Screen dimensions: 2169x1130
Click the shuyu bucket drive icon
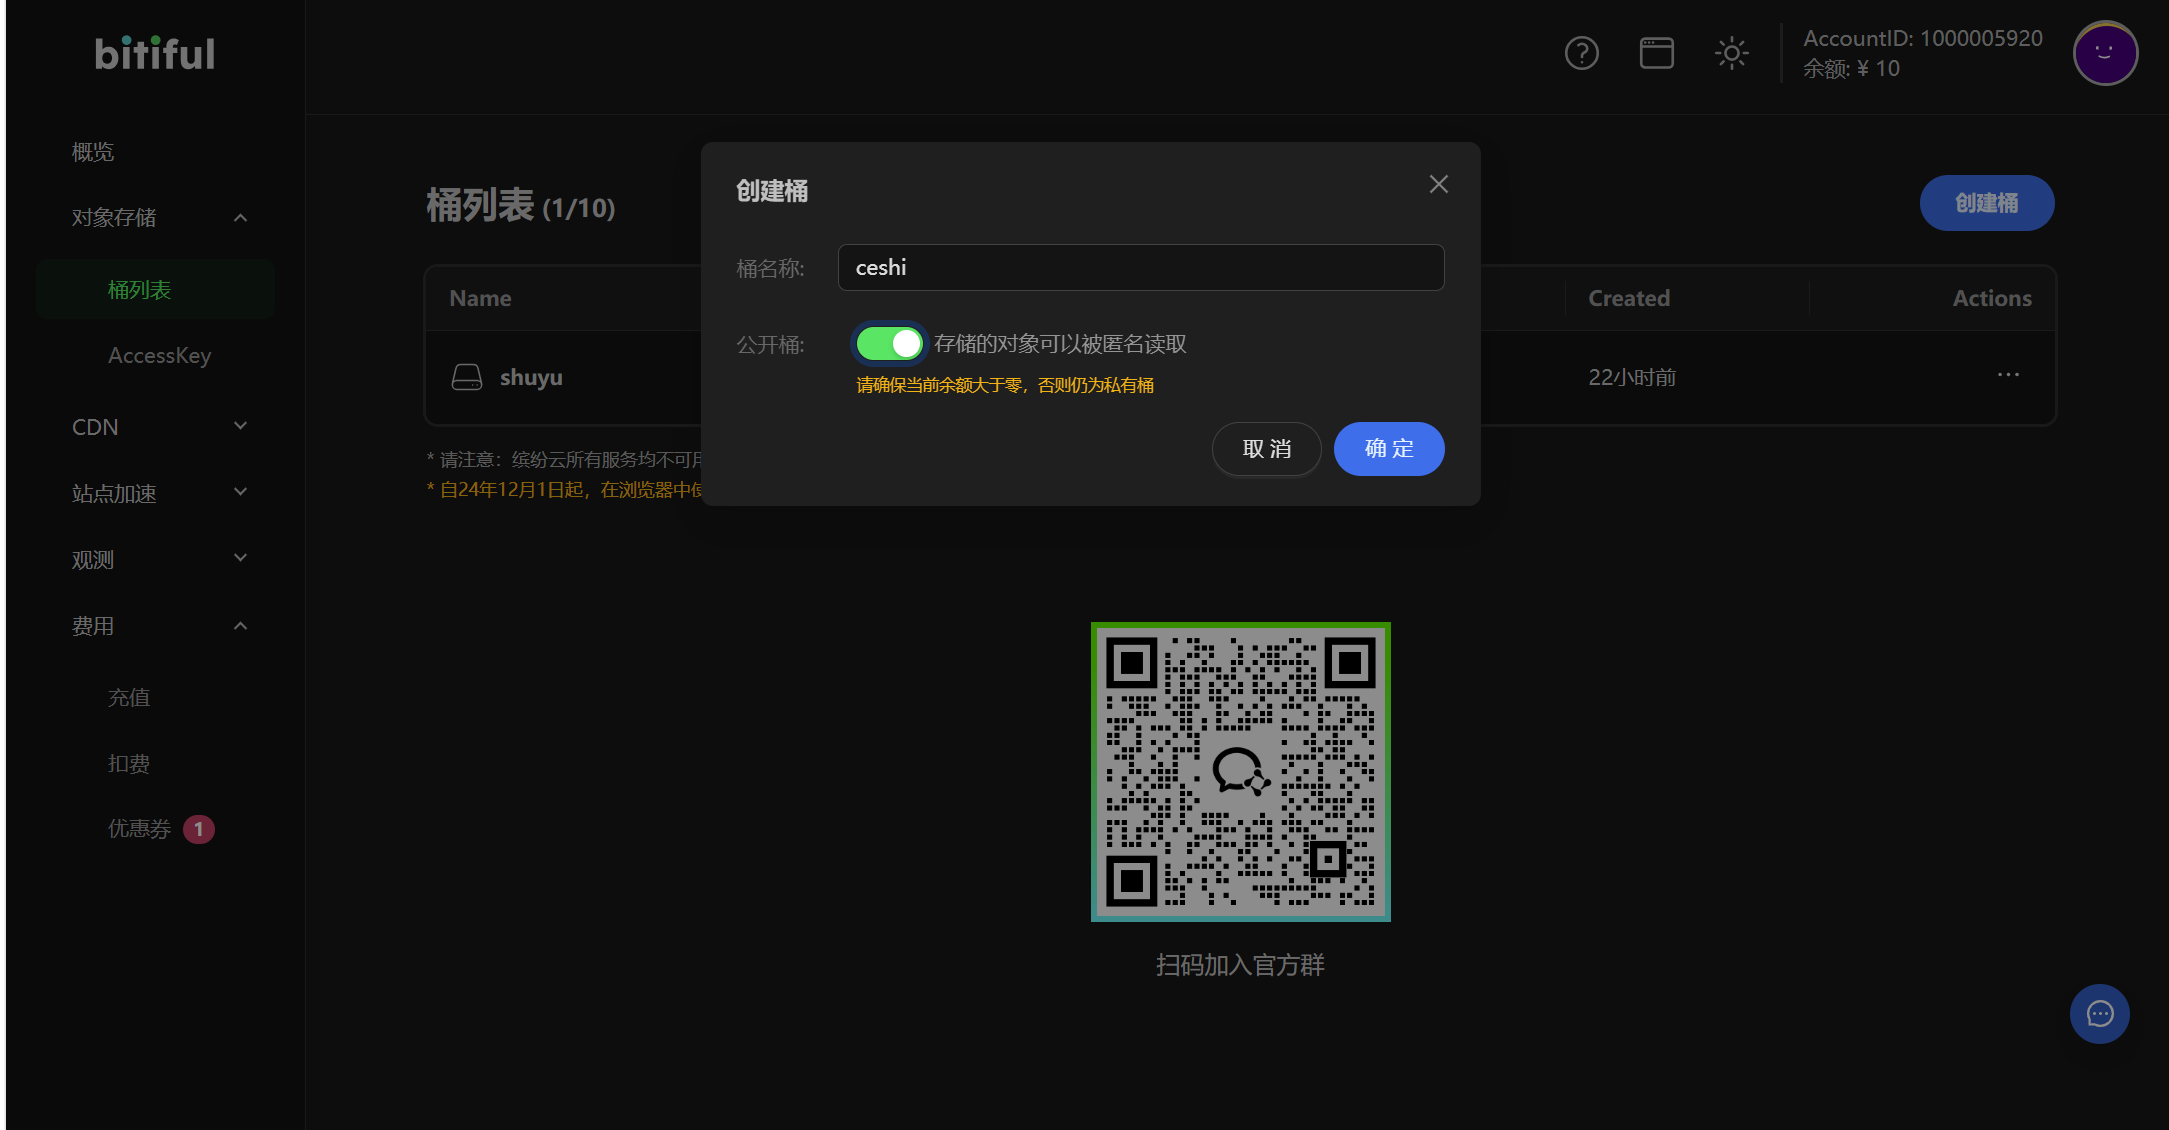click(466, 377)
